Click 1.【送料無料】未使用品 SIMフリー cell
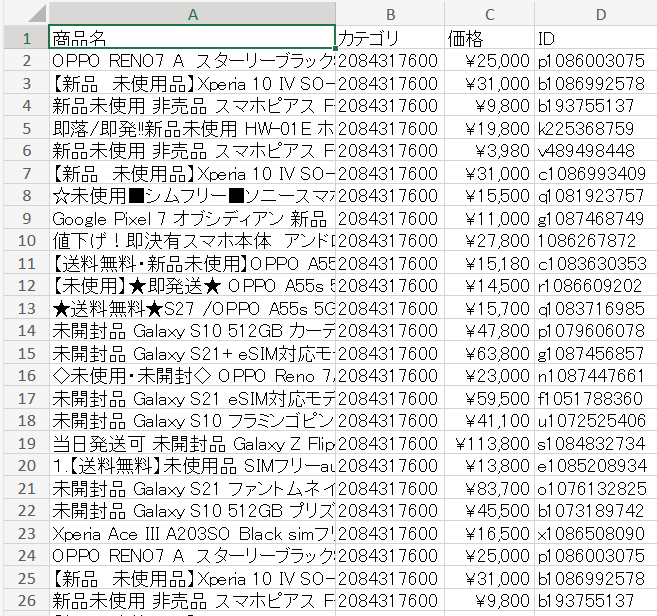The height and width of the screenshot is (616, 657). pos(192,466)
